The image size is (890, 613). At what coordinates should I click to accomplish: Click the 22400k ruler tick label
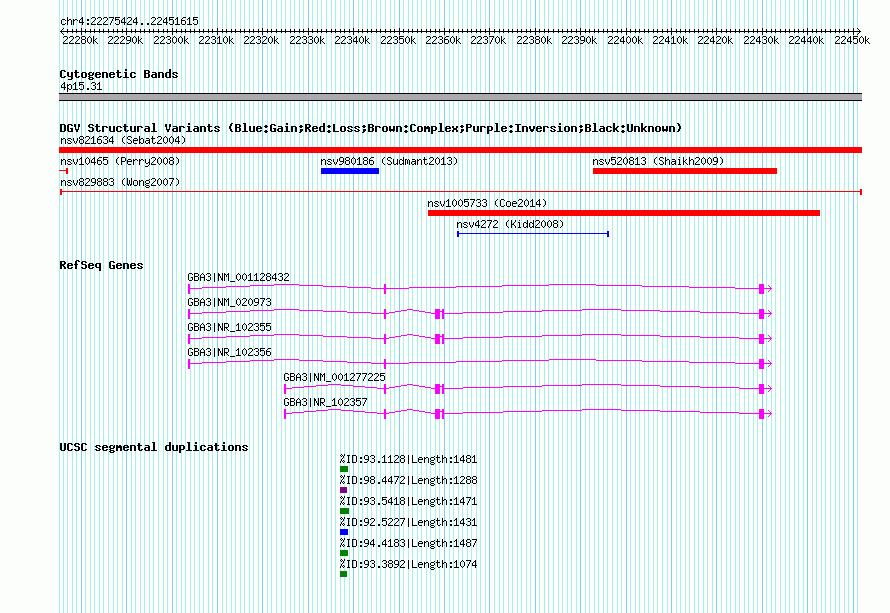(x=625, y=40)
